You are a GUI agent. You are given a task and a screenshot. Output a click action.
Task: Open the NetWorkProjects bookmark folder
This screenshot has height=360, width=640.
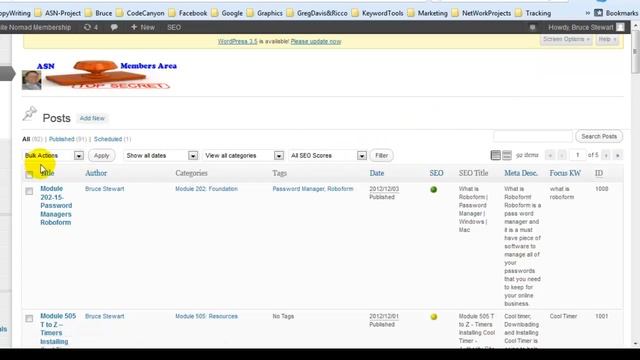pyautogui.click(x=481, y=13)
